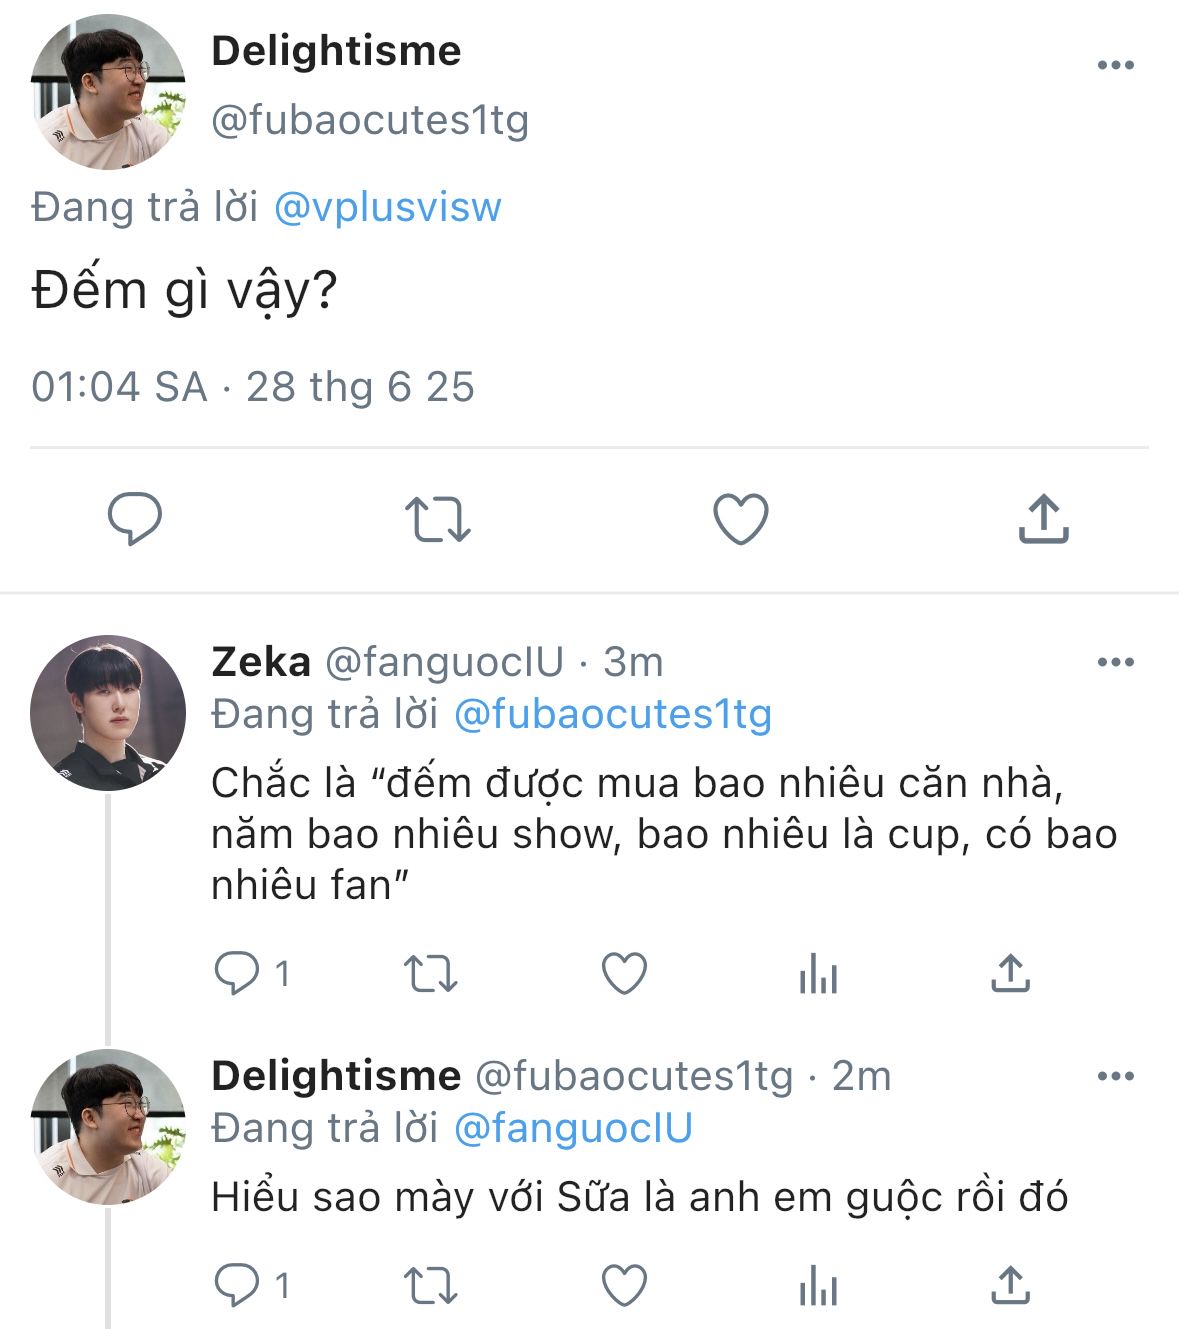Like Zeka's reply tweet
1179x1329 pixels.
point(624,973)
